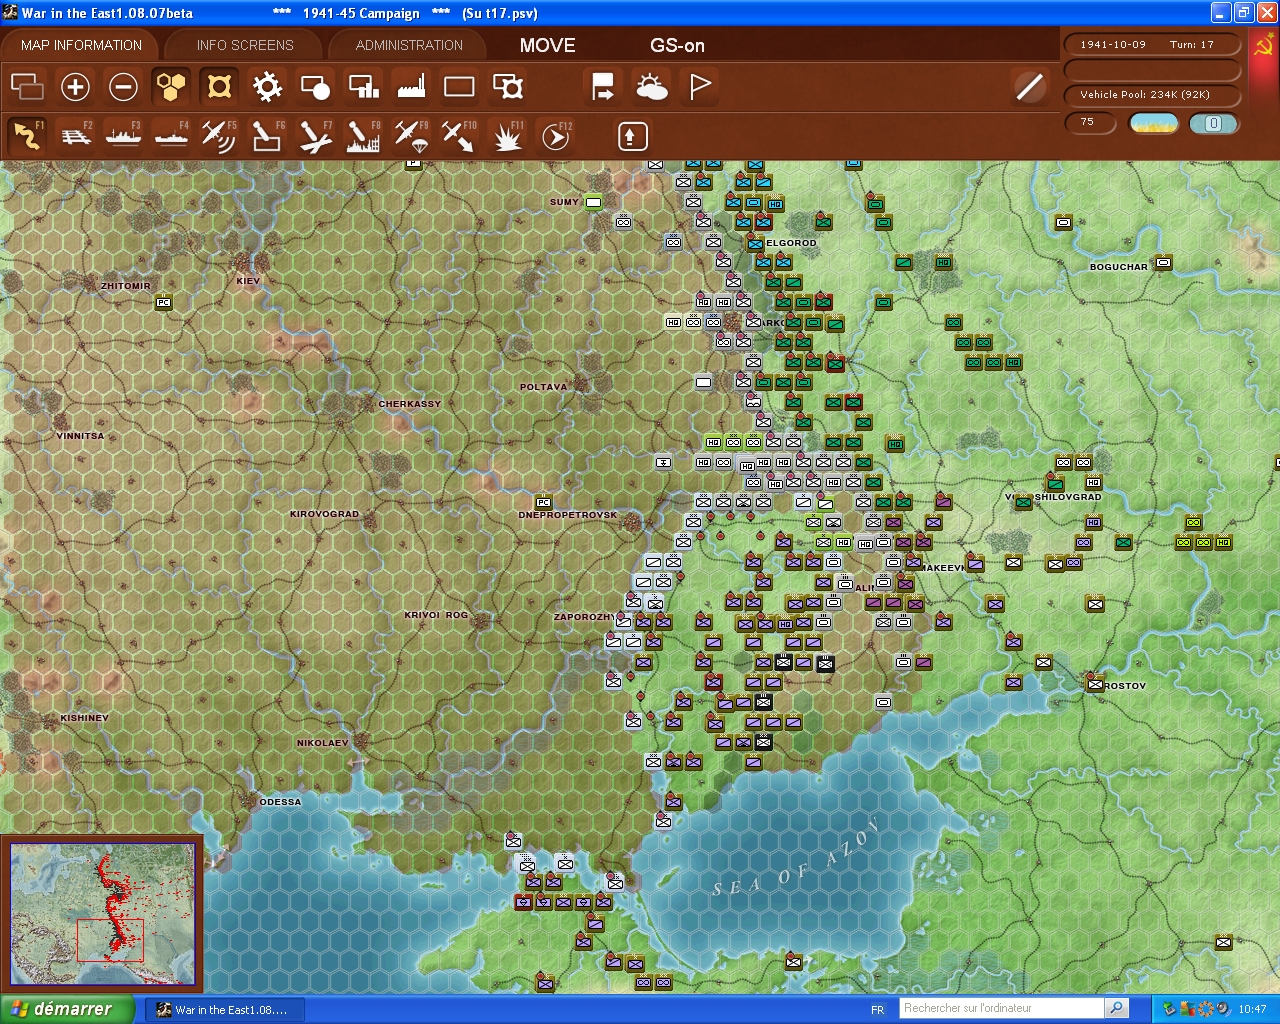1280x1024 pixels.
Task: Click the 10:47 taskbar clock
Action: [x=1252, y=1010]
